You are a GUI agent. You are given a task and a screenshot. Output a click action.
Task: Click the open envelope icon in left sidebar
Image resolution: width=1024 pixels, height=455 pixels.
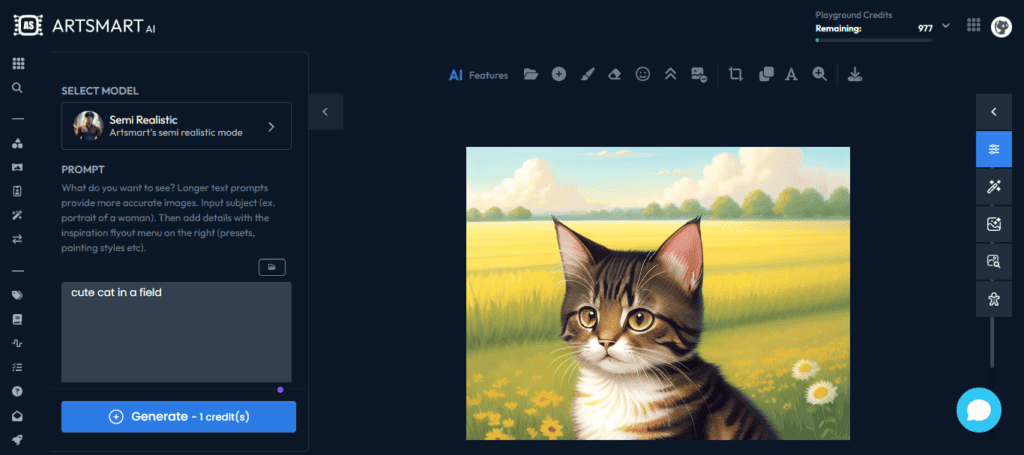(x=18, y=416)
